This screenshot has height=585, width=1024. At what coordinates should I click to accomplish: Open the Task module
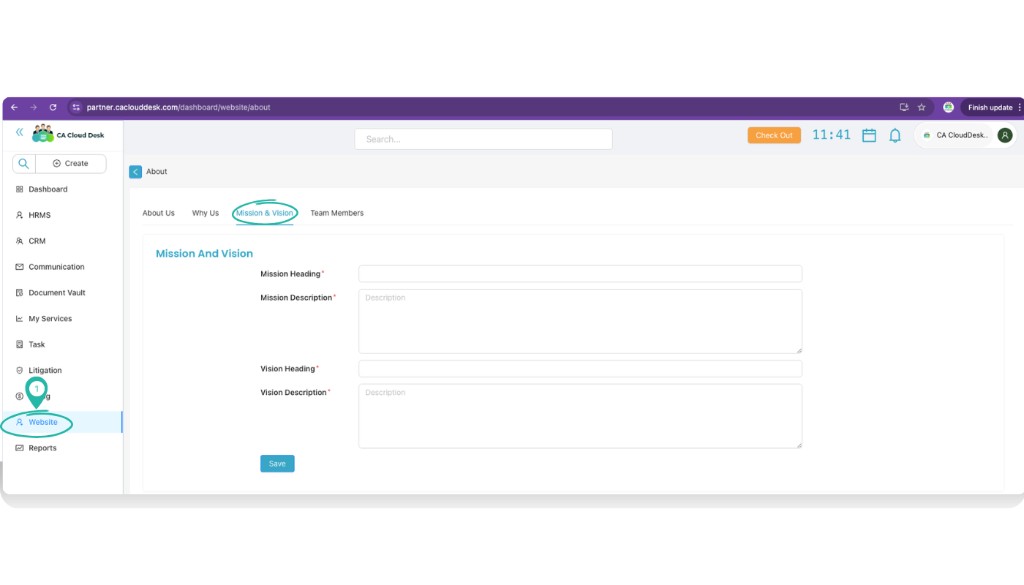(36, 344)
